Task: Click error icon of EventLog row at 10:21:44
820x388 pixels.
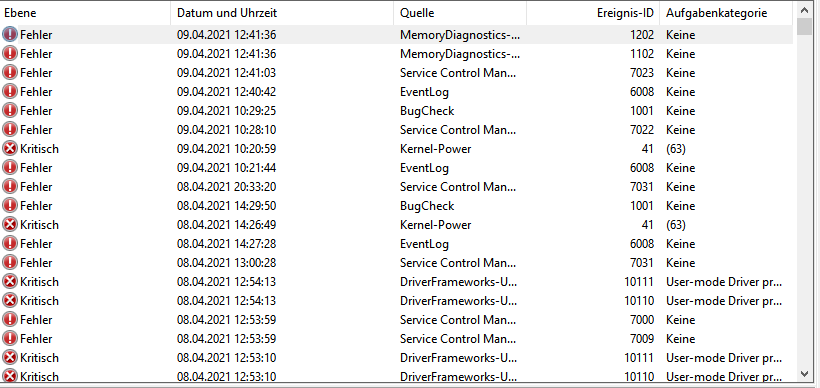Action: click(9, 168)
